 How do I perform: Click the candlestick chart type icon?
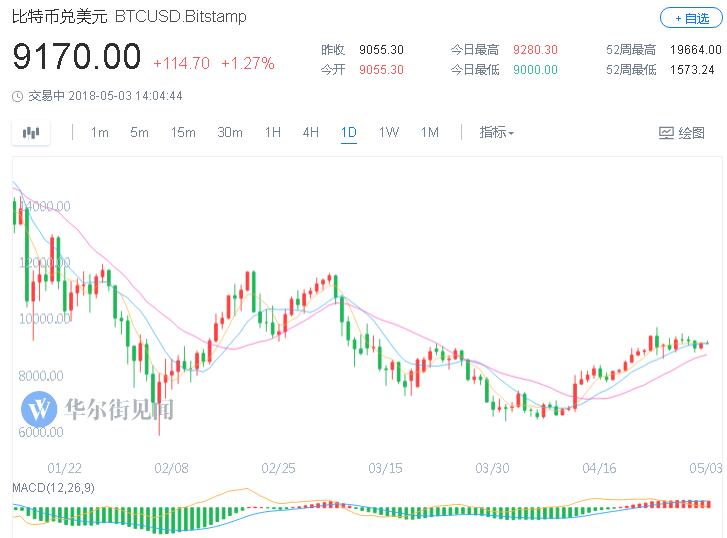31,133
